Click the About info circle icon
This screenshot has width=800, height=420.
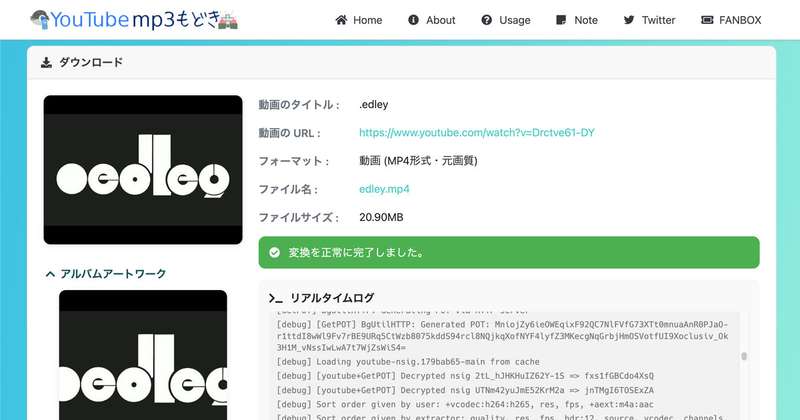click(x=414, y=20)
